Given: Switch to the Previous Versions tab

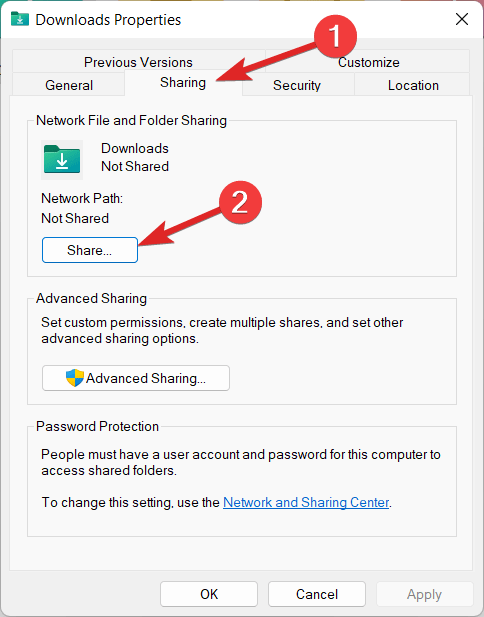Looking at the screenshot, I should click(139, 62).
